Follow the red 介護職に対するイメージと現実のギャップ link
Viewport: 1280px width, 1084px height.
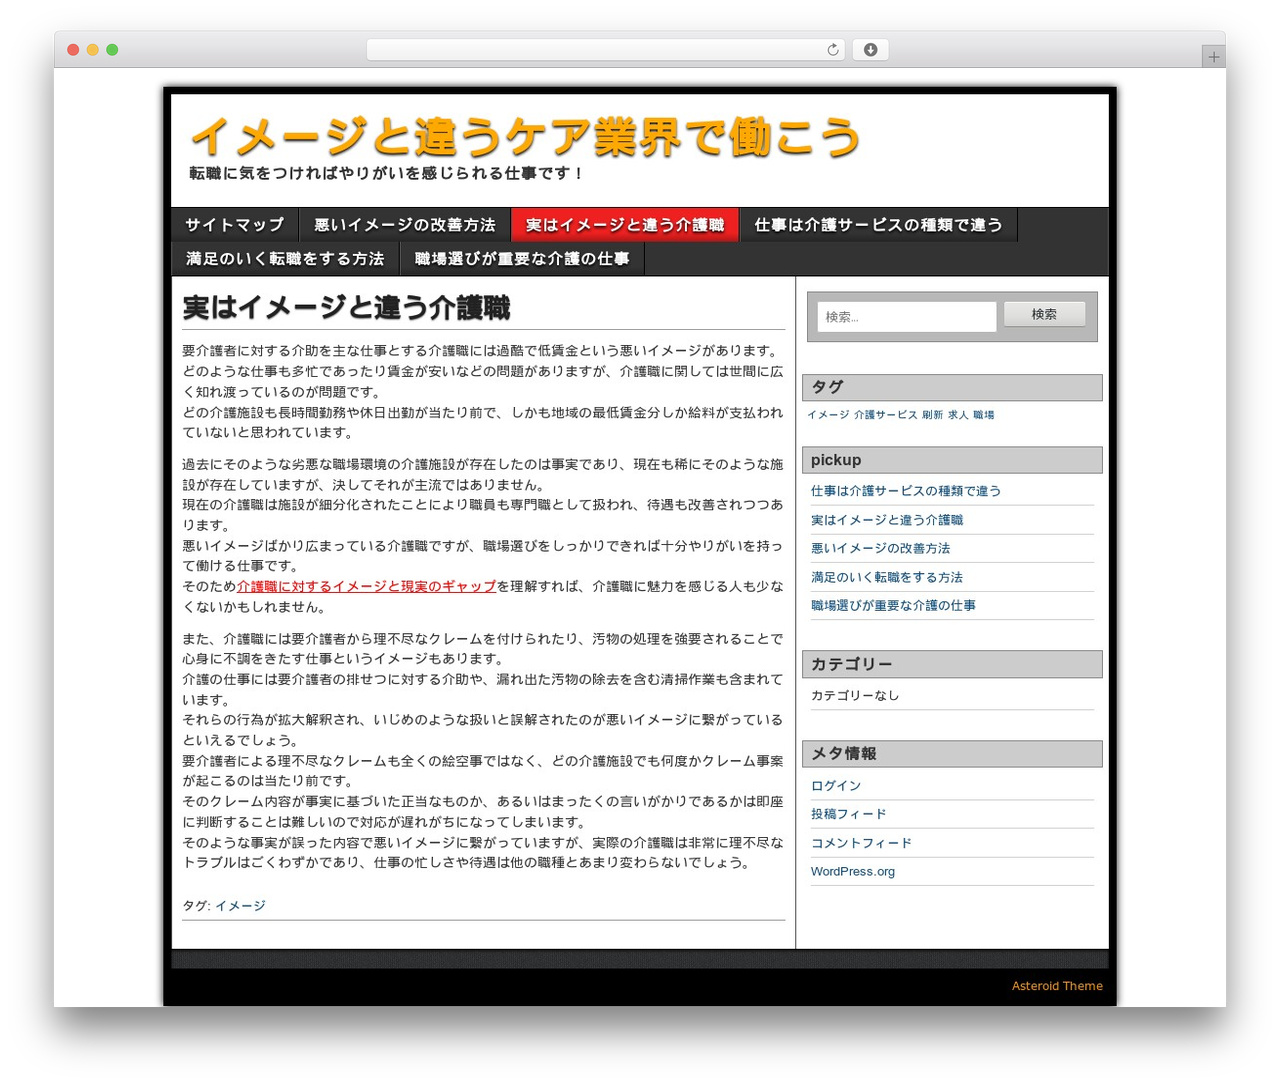tap(366, 586)
